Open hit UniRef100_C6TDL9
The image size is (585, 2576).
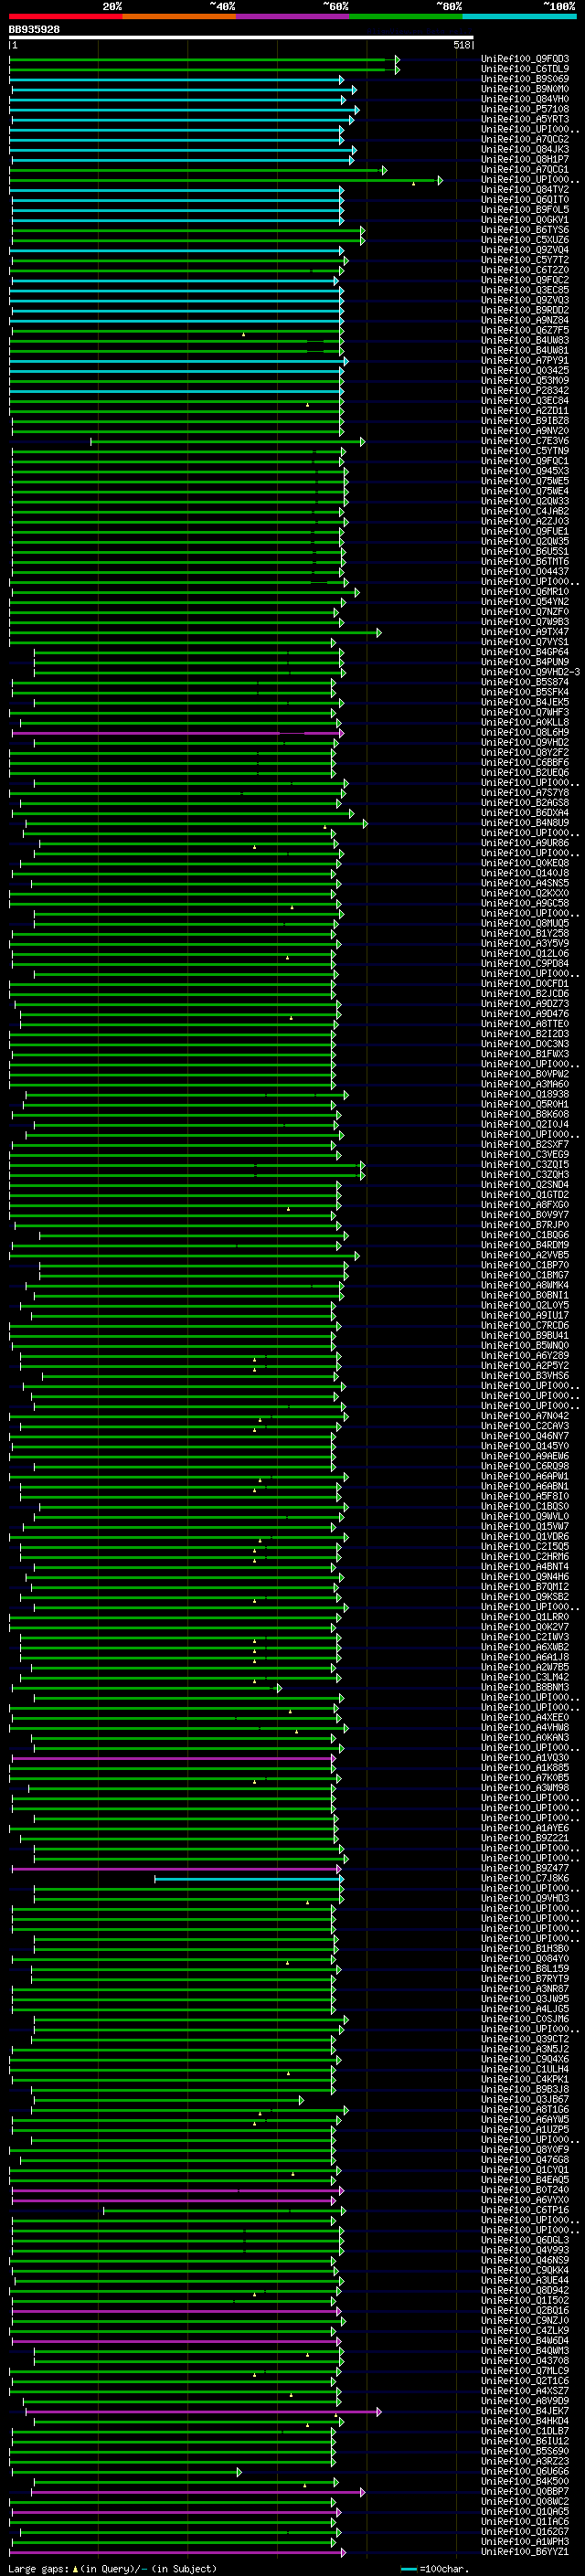(525, 69)
